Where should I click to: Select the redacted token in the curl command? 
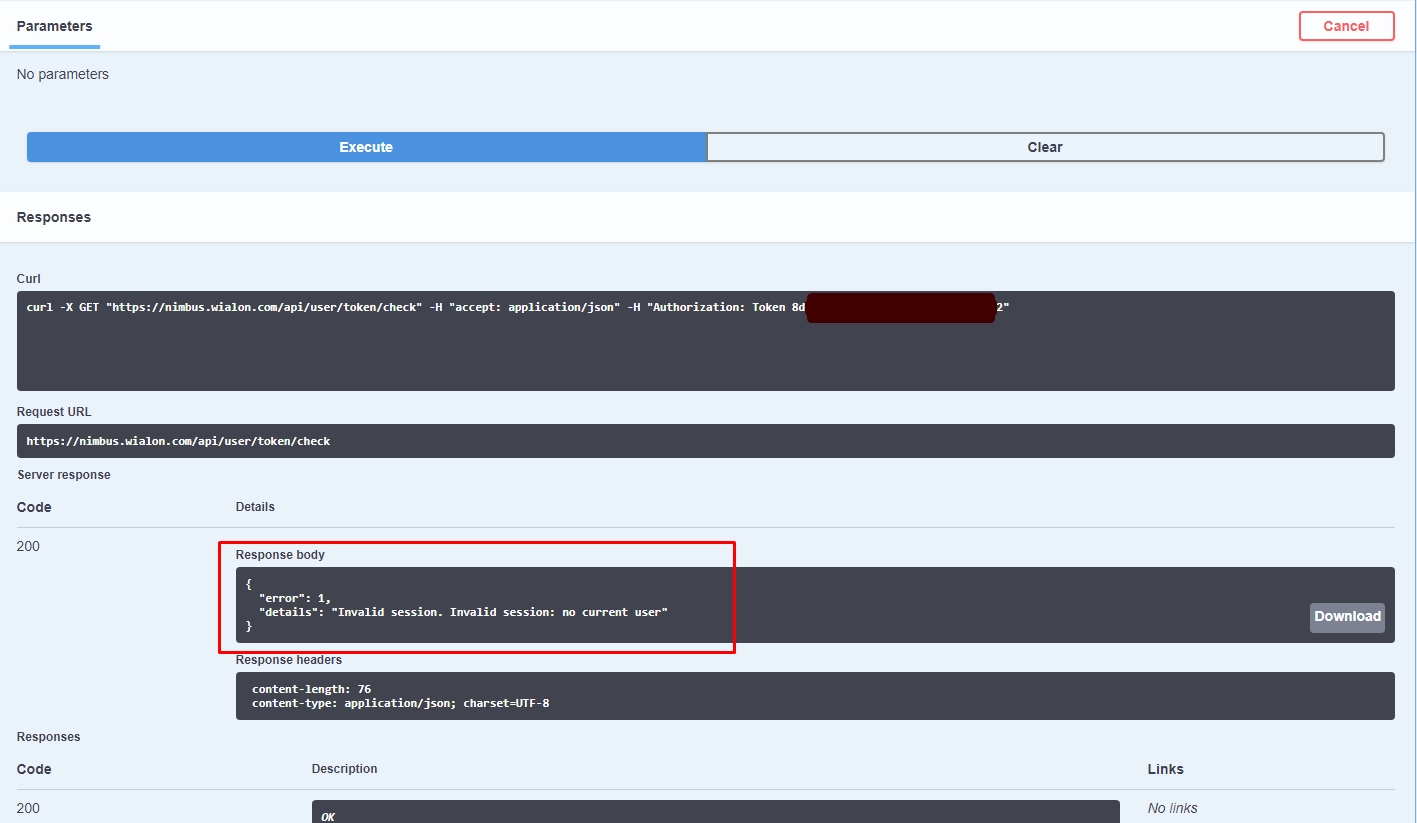pos(900,308)
